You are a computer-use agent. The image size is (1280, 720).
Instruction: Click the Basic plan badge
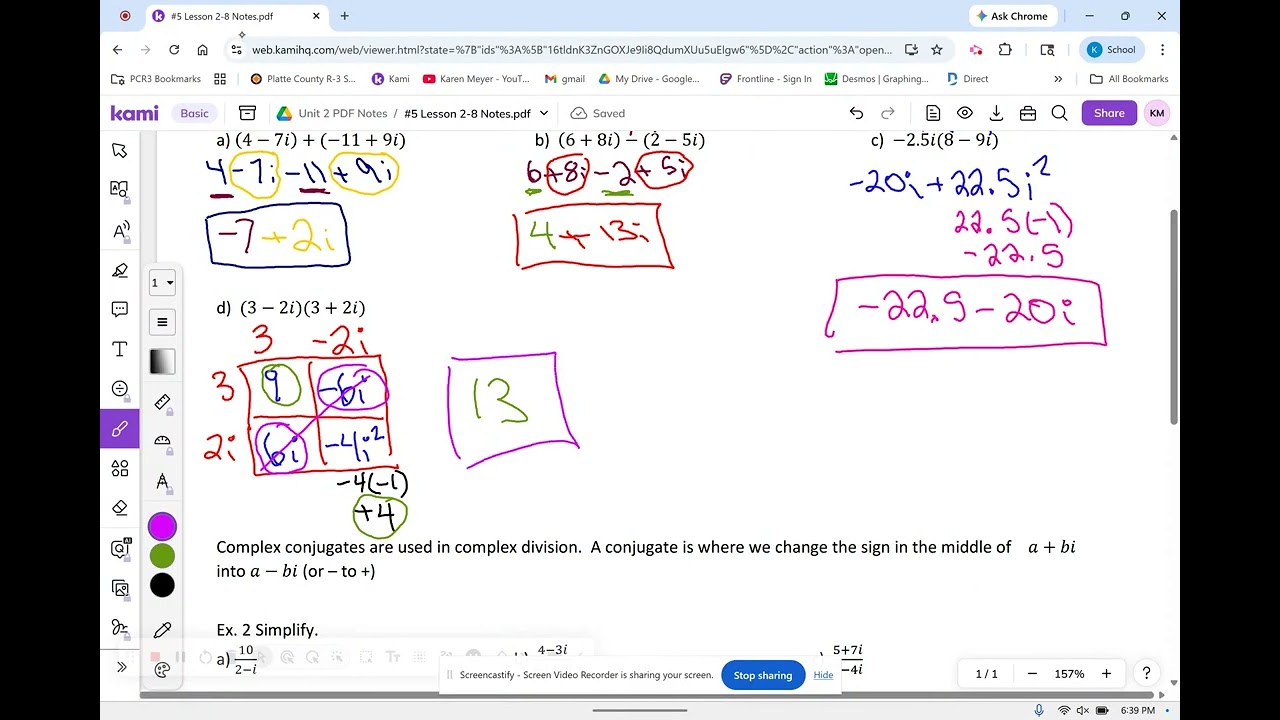coord(194,113)
